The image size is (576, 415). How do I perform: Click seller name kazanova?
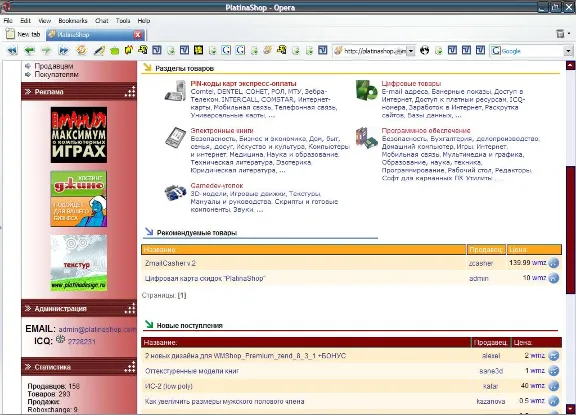point(490,401)
